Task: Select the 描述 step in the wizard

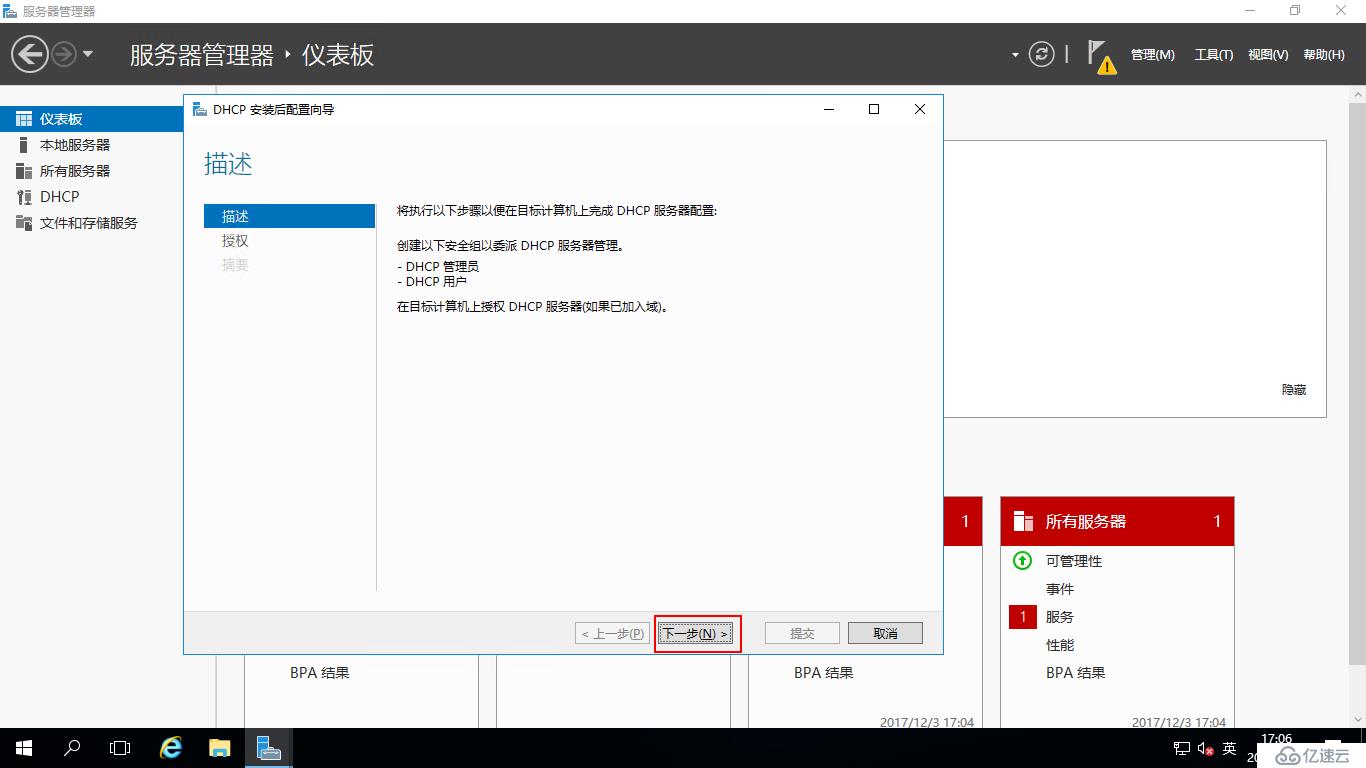Action: (289, 216)
